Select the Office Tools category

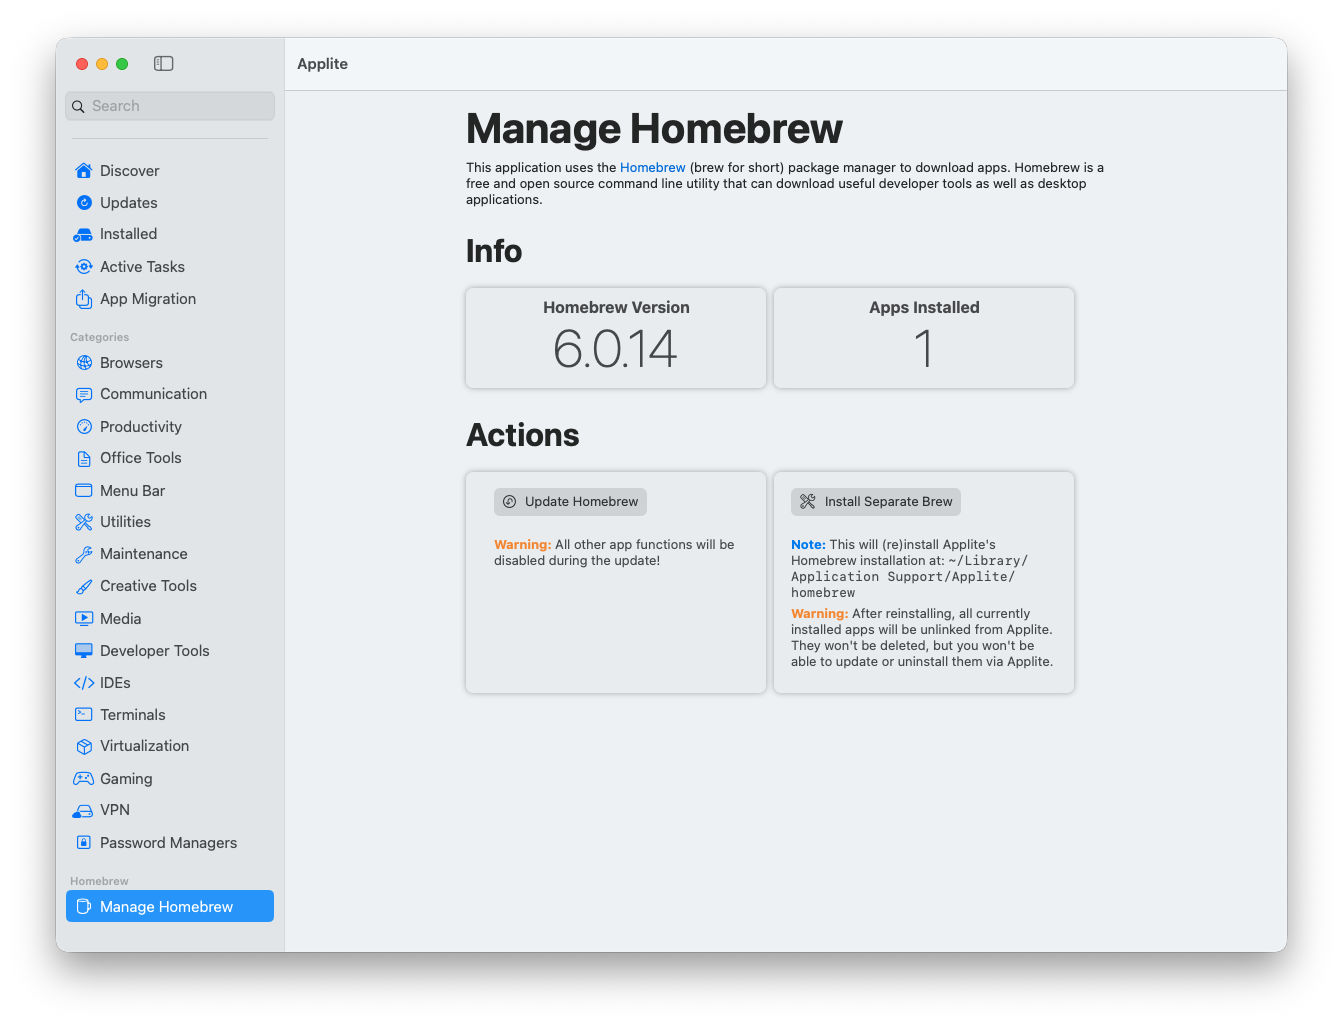pyautogui.click(x=170, y=459)
